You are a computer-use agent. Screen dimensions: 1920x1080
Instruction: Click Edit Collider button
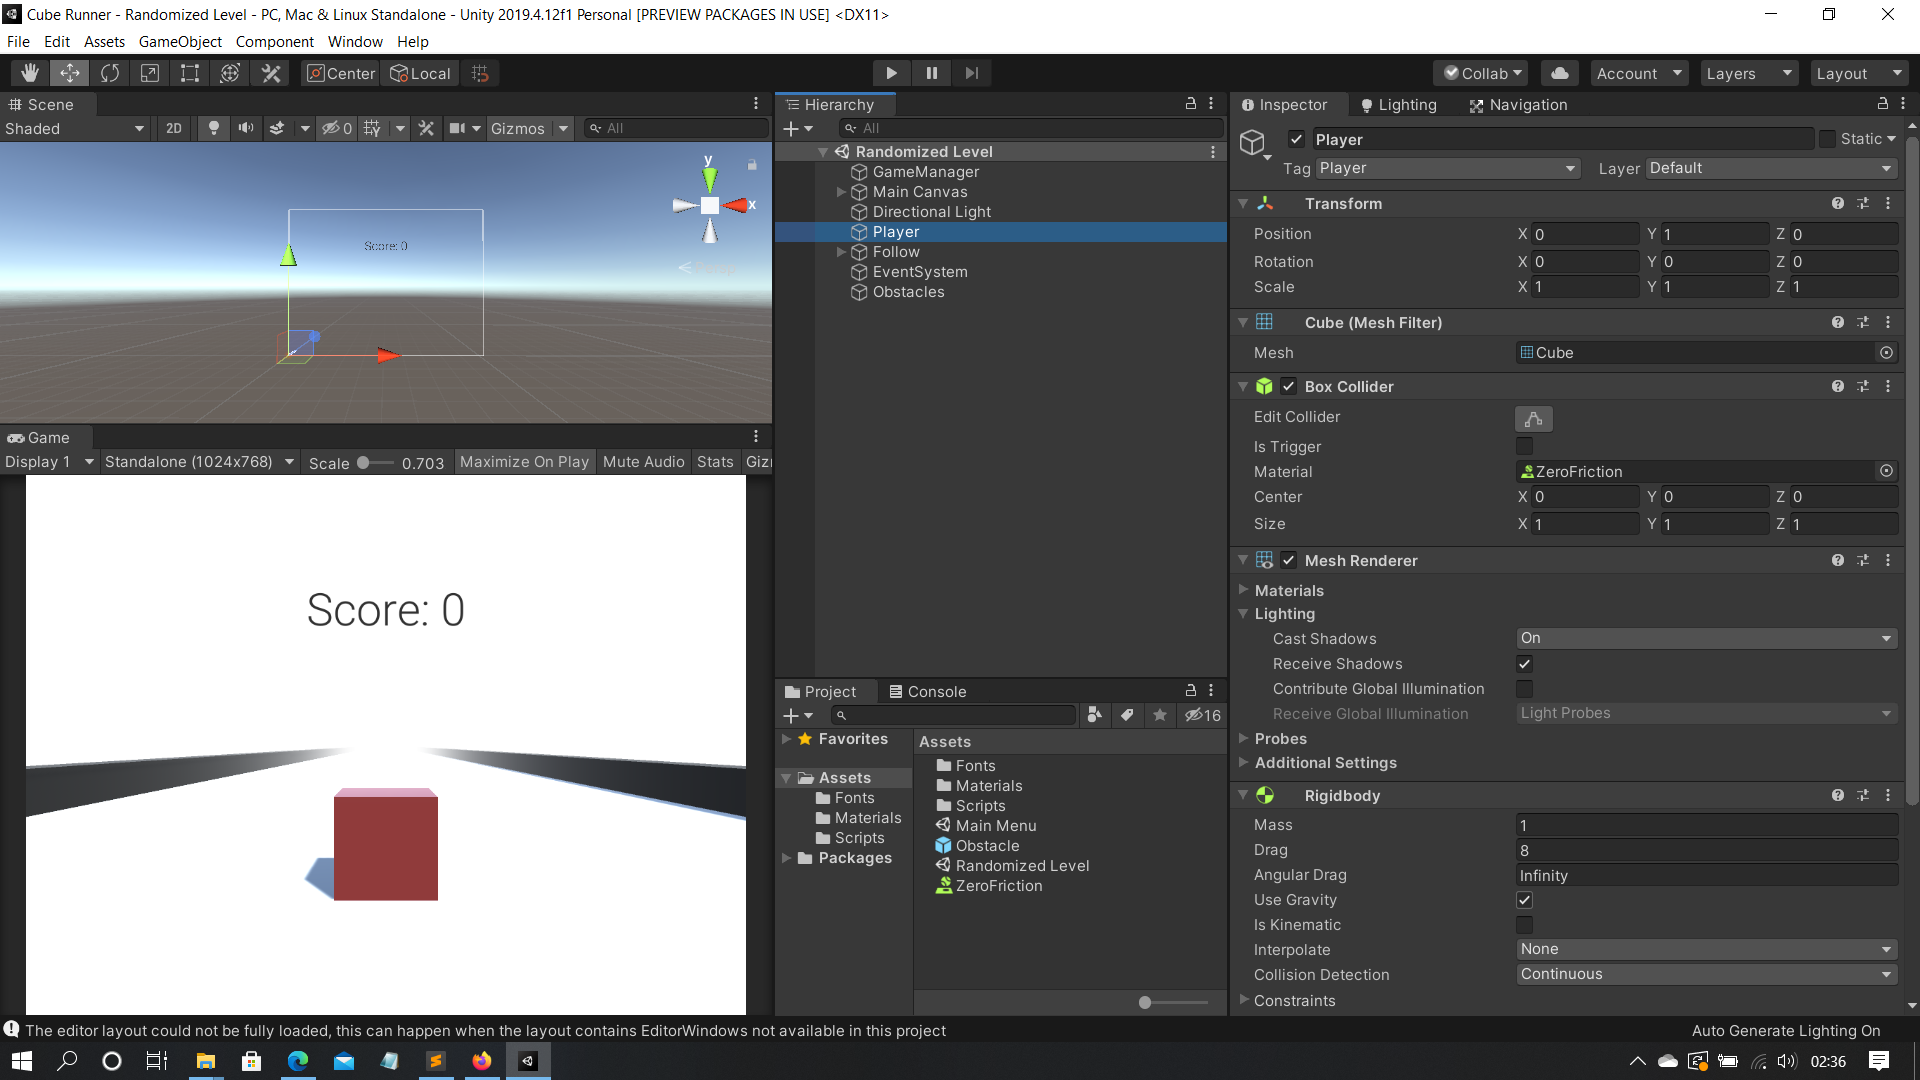click(x=1533, y=419)
